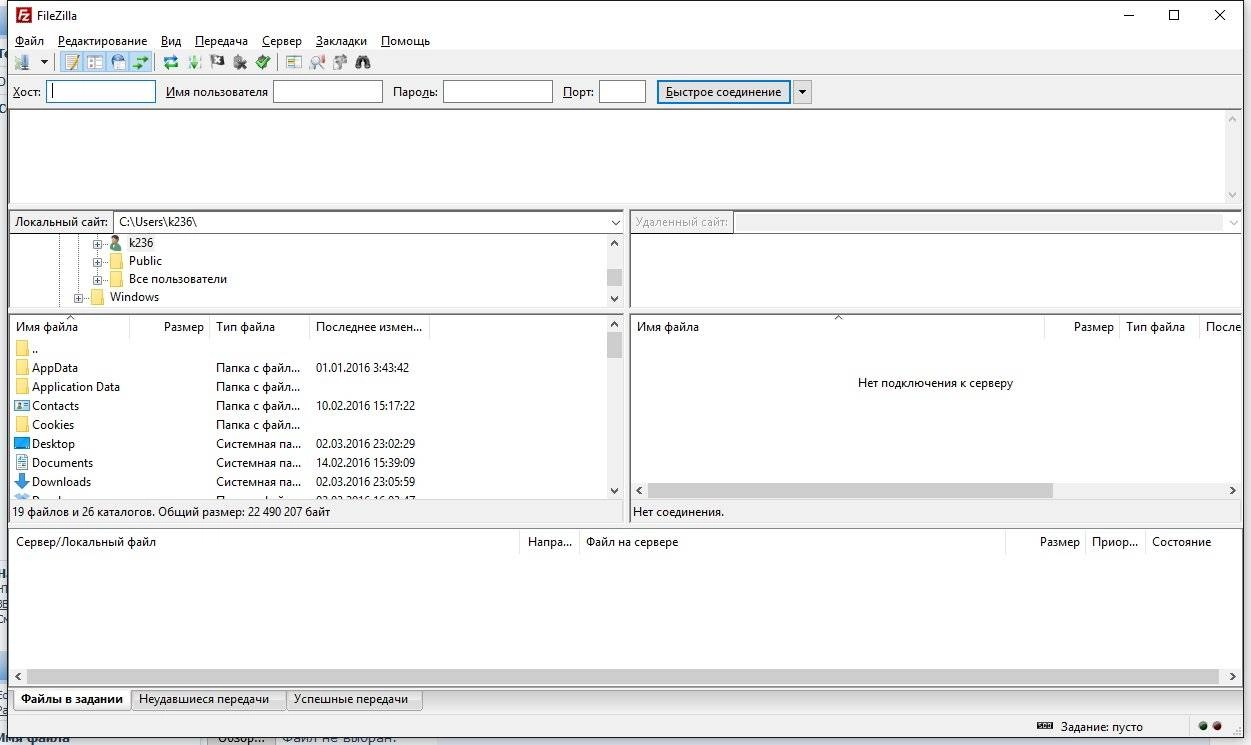Expand the Public tree node
Image resolution: width=1251 pixels, height=745 pixels.
[98, 261]
